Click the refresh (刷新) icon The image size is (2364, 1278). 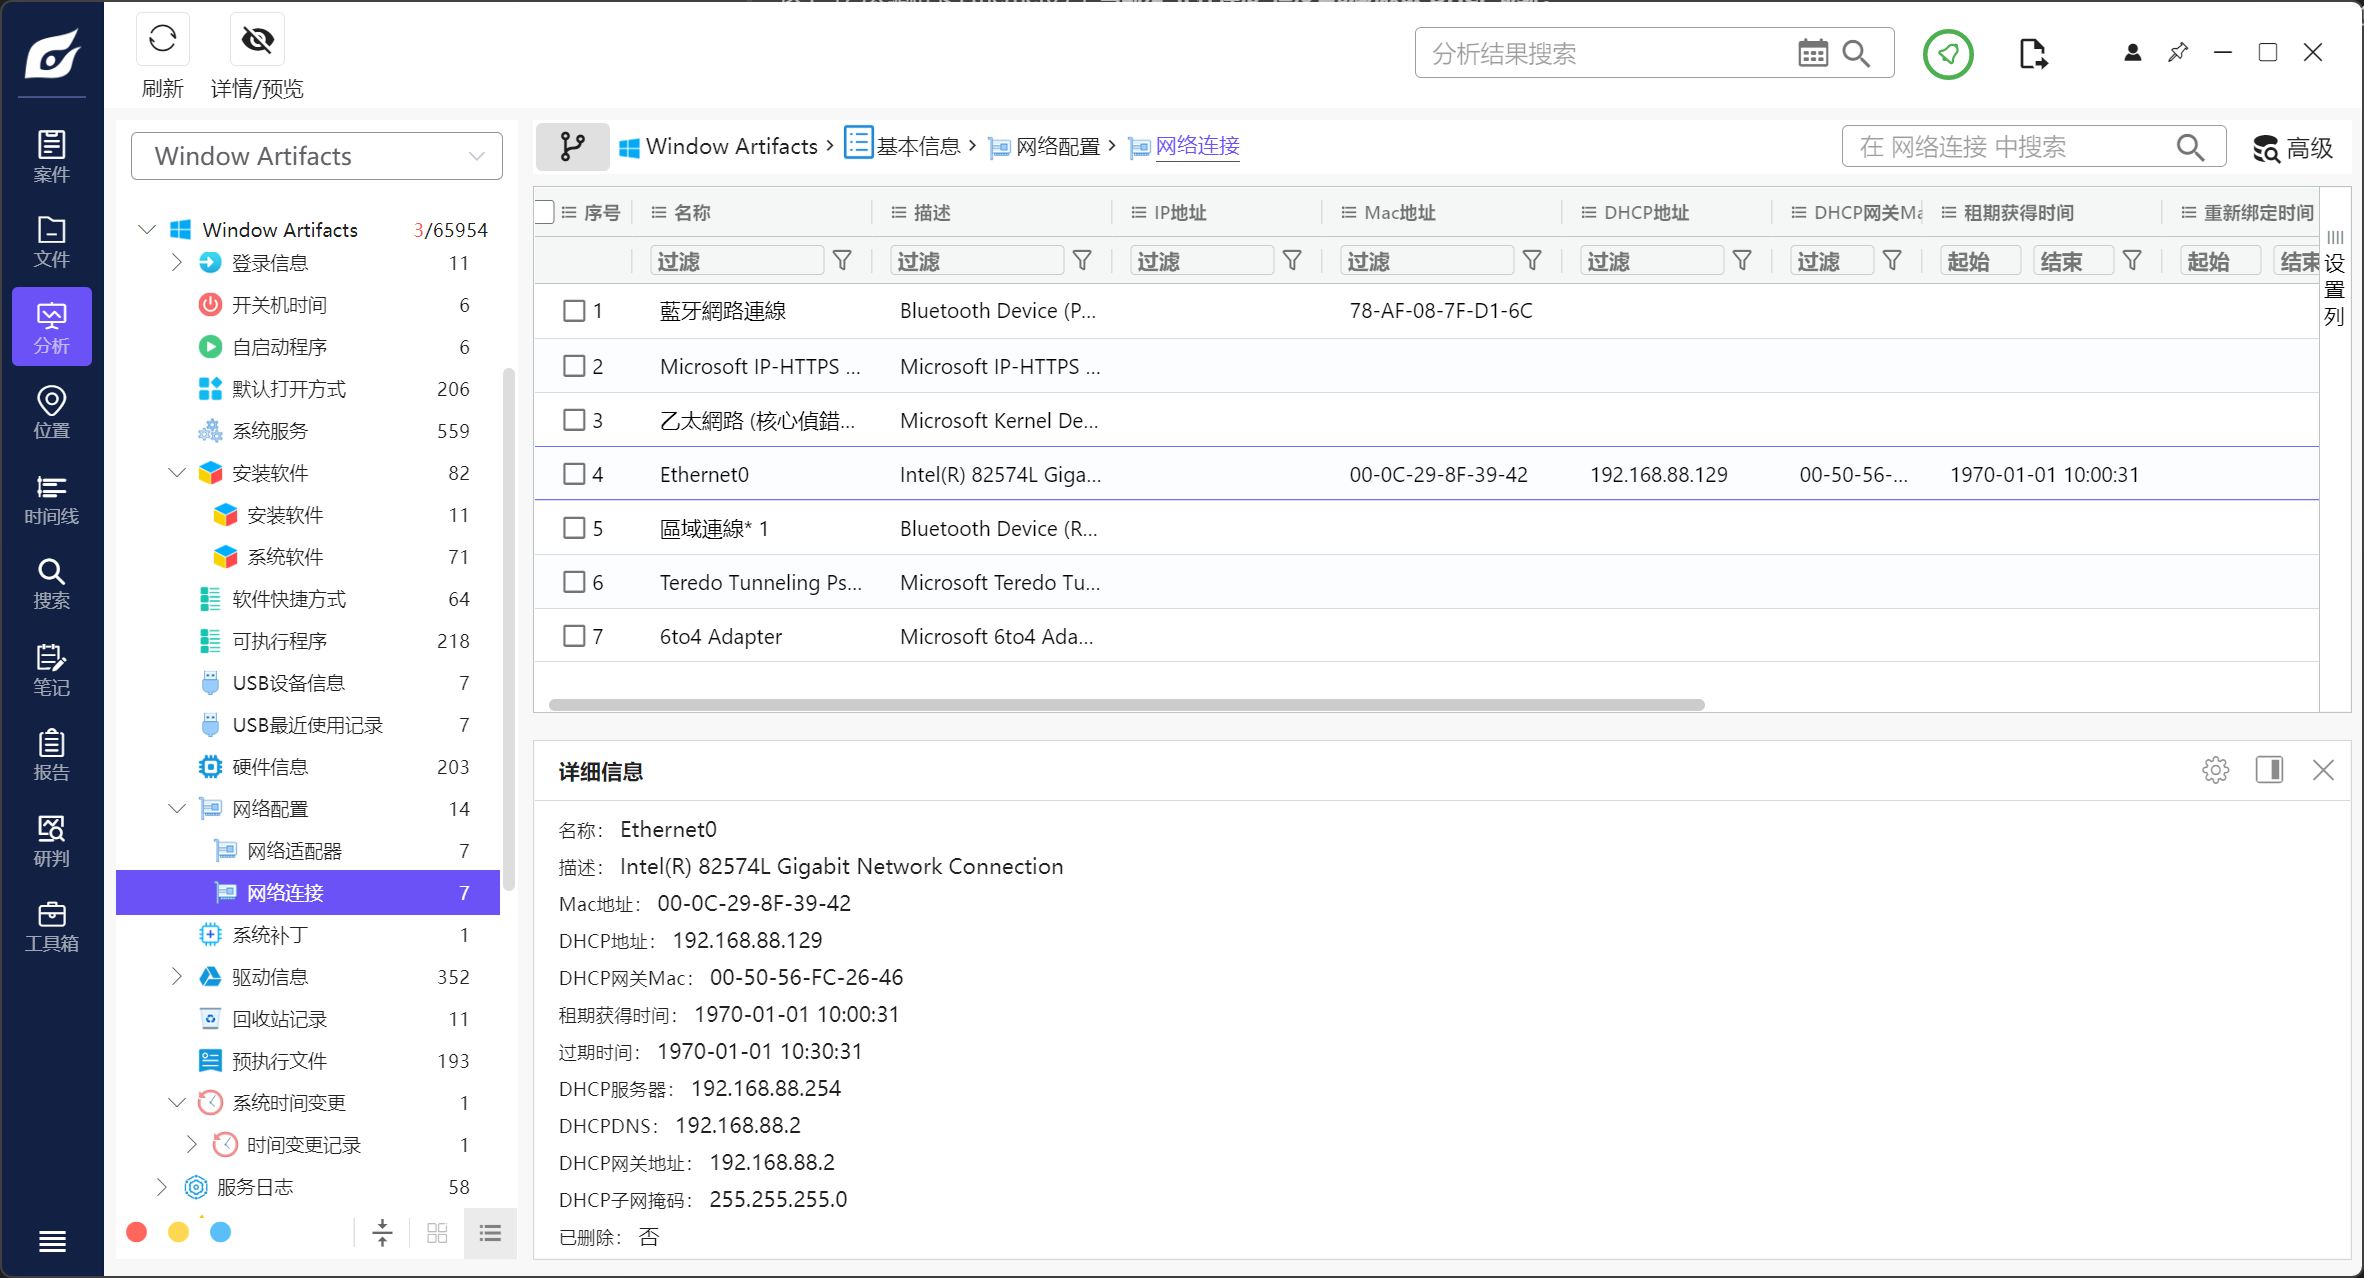coord(162,40)
